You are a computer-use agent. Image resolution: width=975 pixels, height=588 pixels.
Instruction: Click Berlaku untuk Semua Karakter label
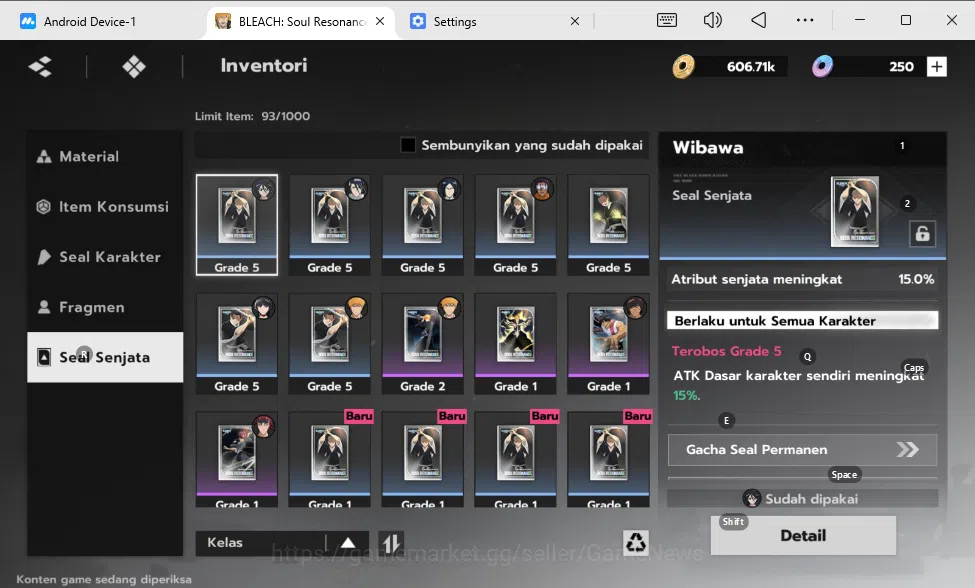pos(802,321)
